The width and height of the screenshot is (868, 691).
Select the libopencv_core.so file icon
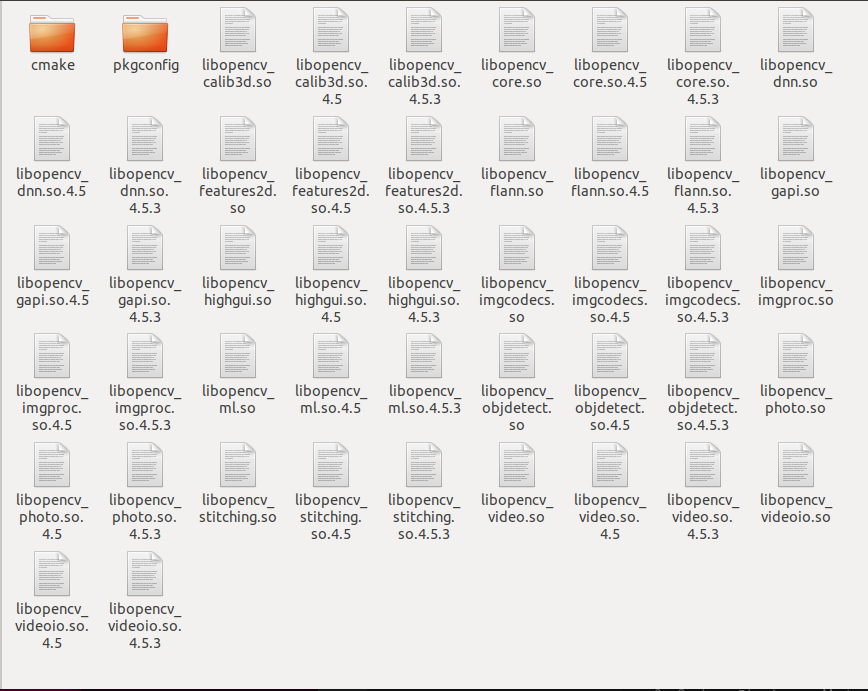pos(517,30)
